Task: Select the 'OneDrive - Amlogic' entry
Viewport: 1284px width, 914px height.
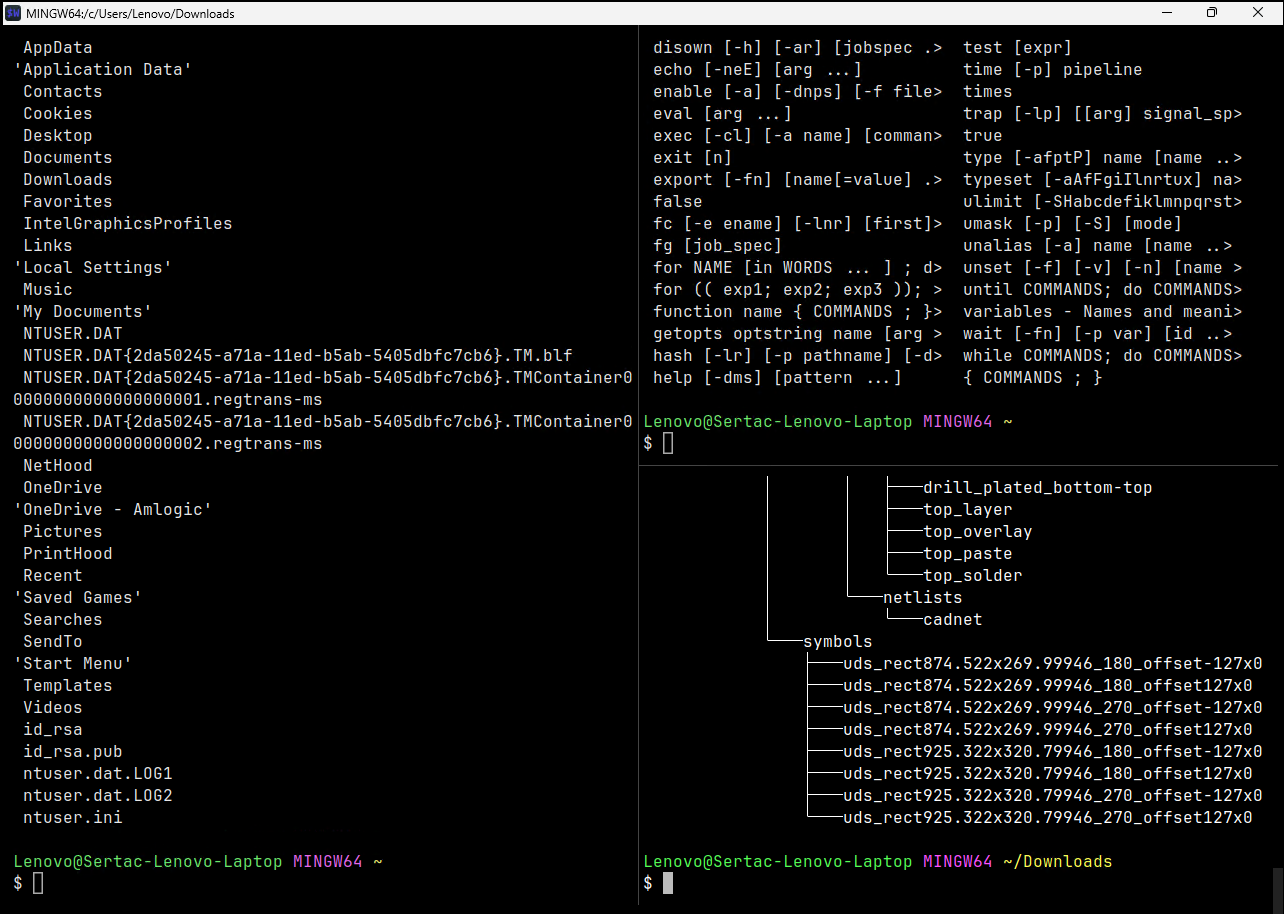Action: (x=113, y=510)
